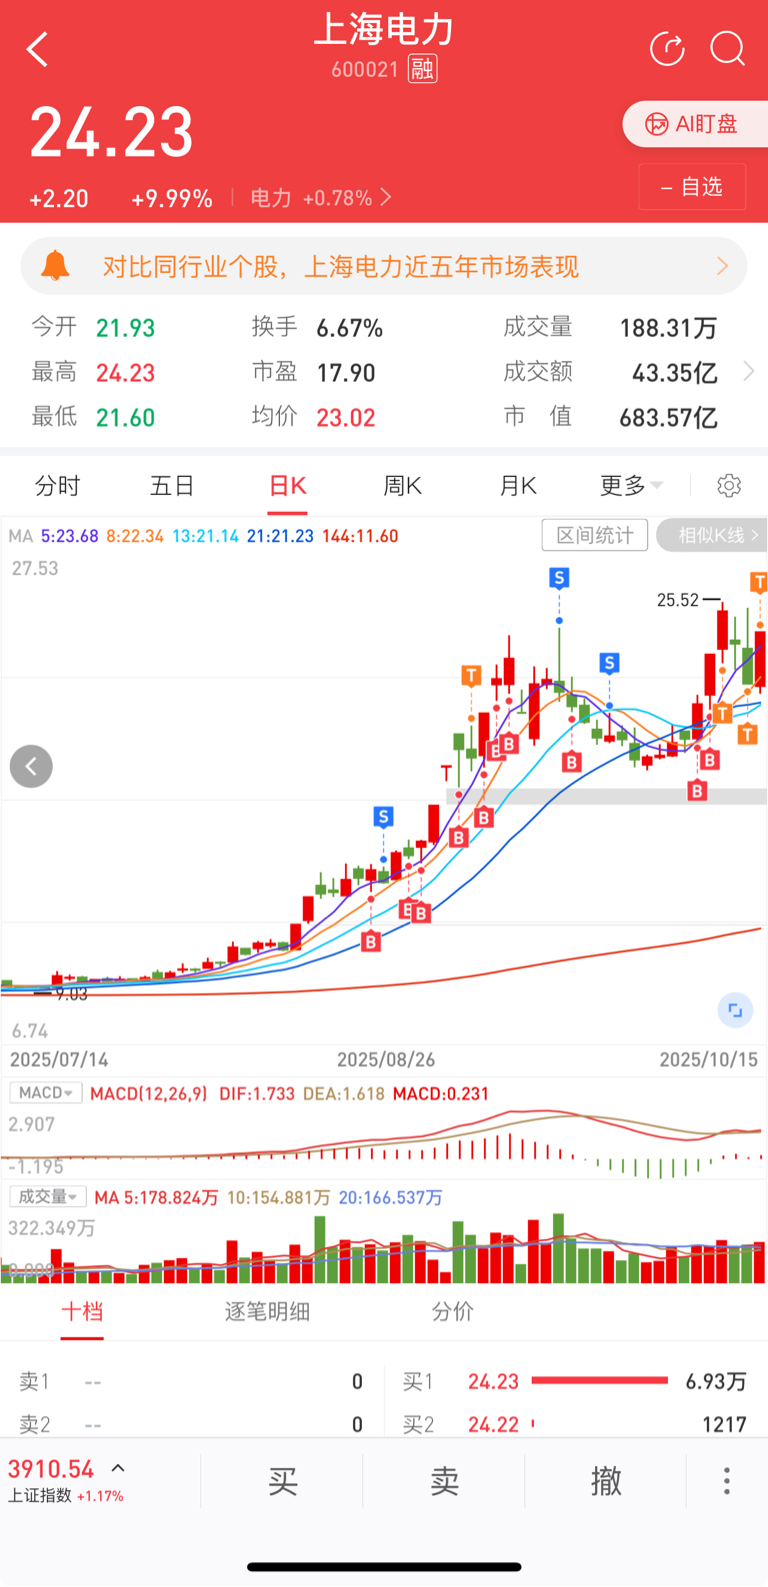The image size is (768, 1587).
Task: Open 成交量 indicator dropdown
Action: point(49,1197)
